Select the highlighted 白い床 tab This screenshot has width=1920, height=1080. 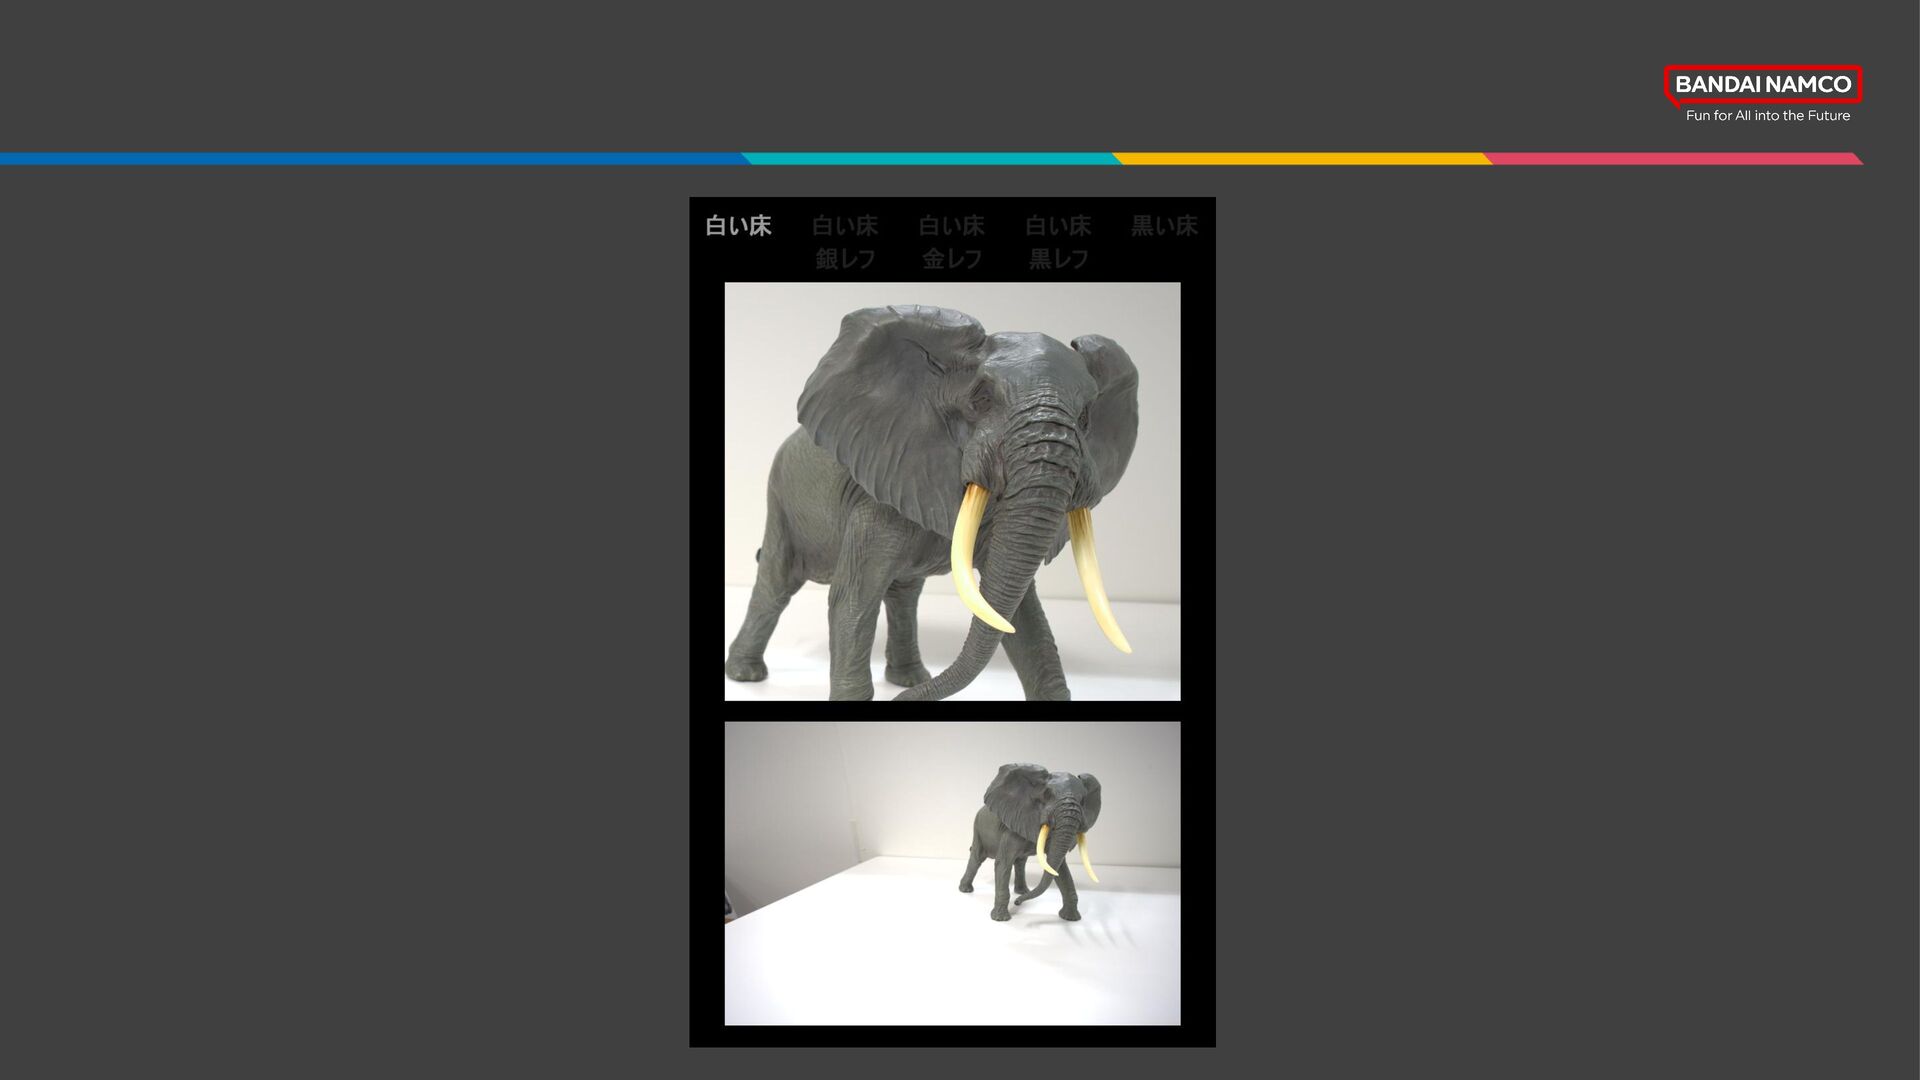738,226
